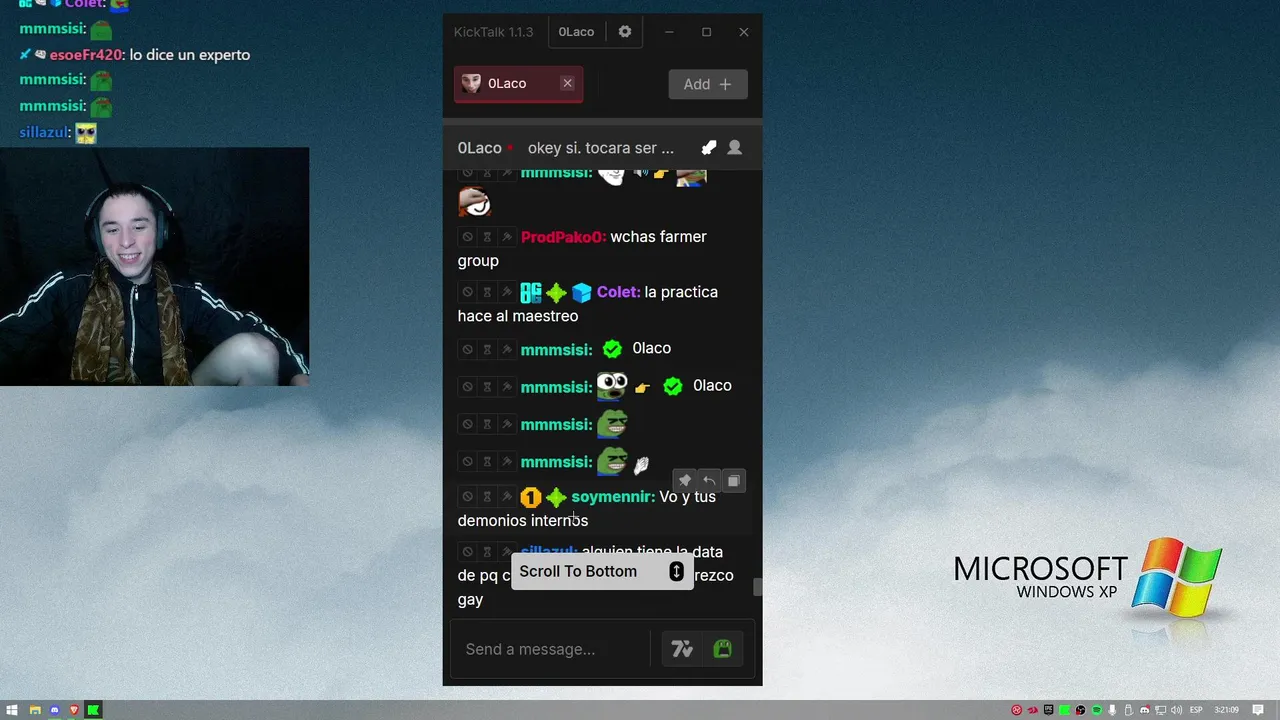The image size is (1280, 720).
Task: Open File Explorer from the taskbar
Action: pos(34,710)
